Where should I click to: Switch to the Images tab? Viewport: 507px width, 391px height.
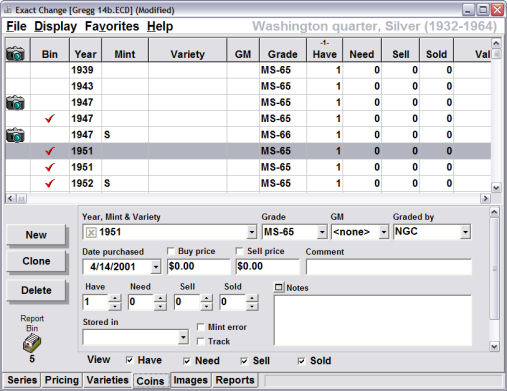pos(190,380)
